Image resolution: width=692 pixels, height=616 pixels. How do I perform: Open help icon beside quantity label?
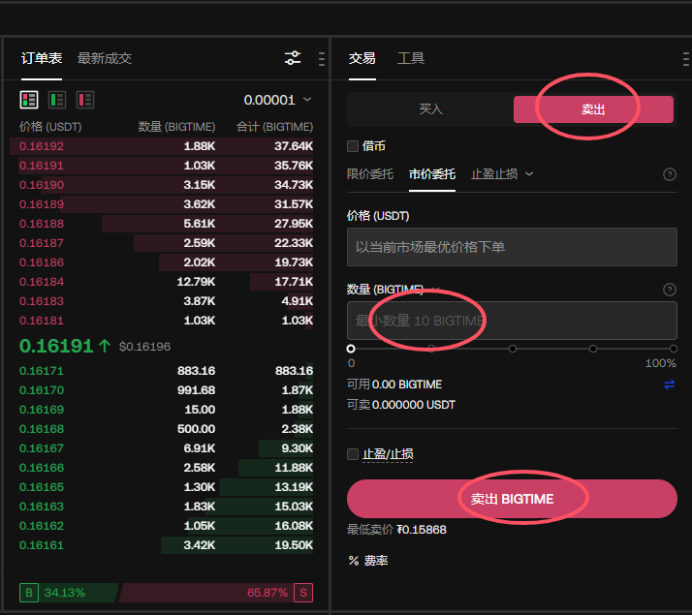(x=669, y=289)
